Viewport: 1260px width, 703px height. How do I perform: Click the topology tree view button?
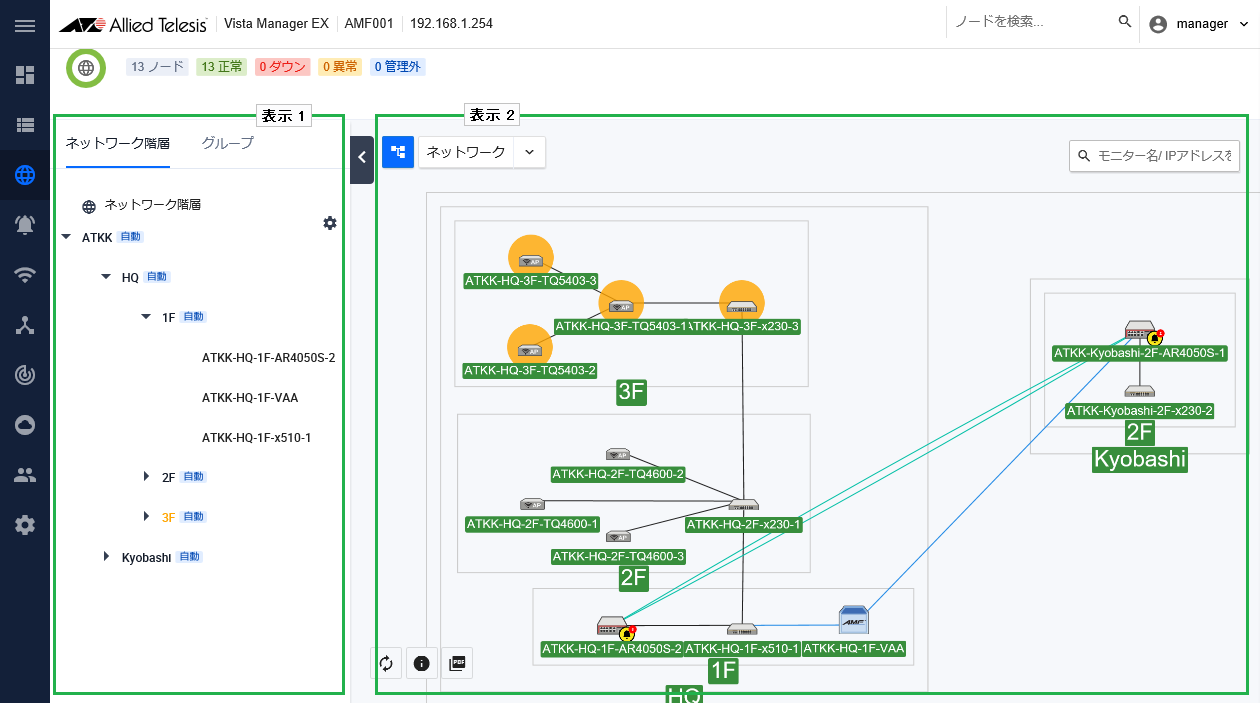398,152
